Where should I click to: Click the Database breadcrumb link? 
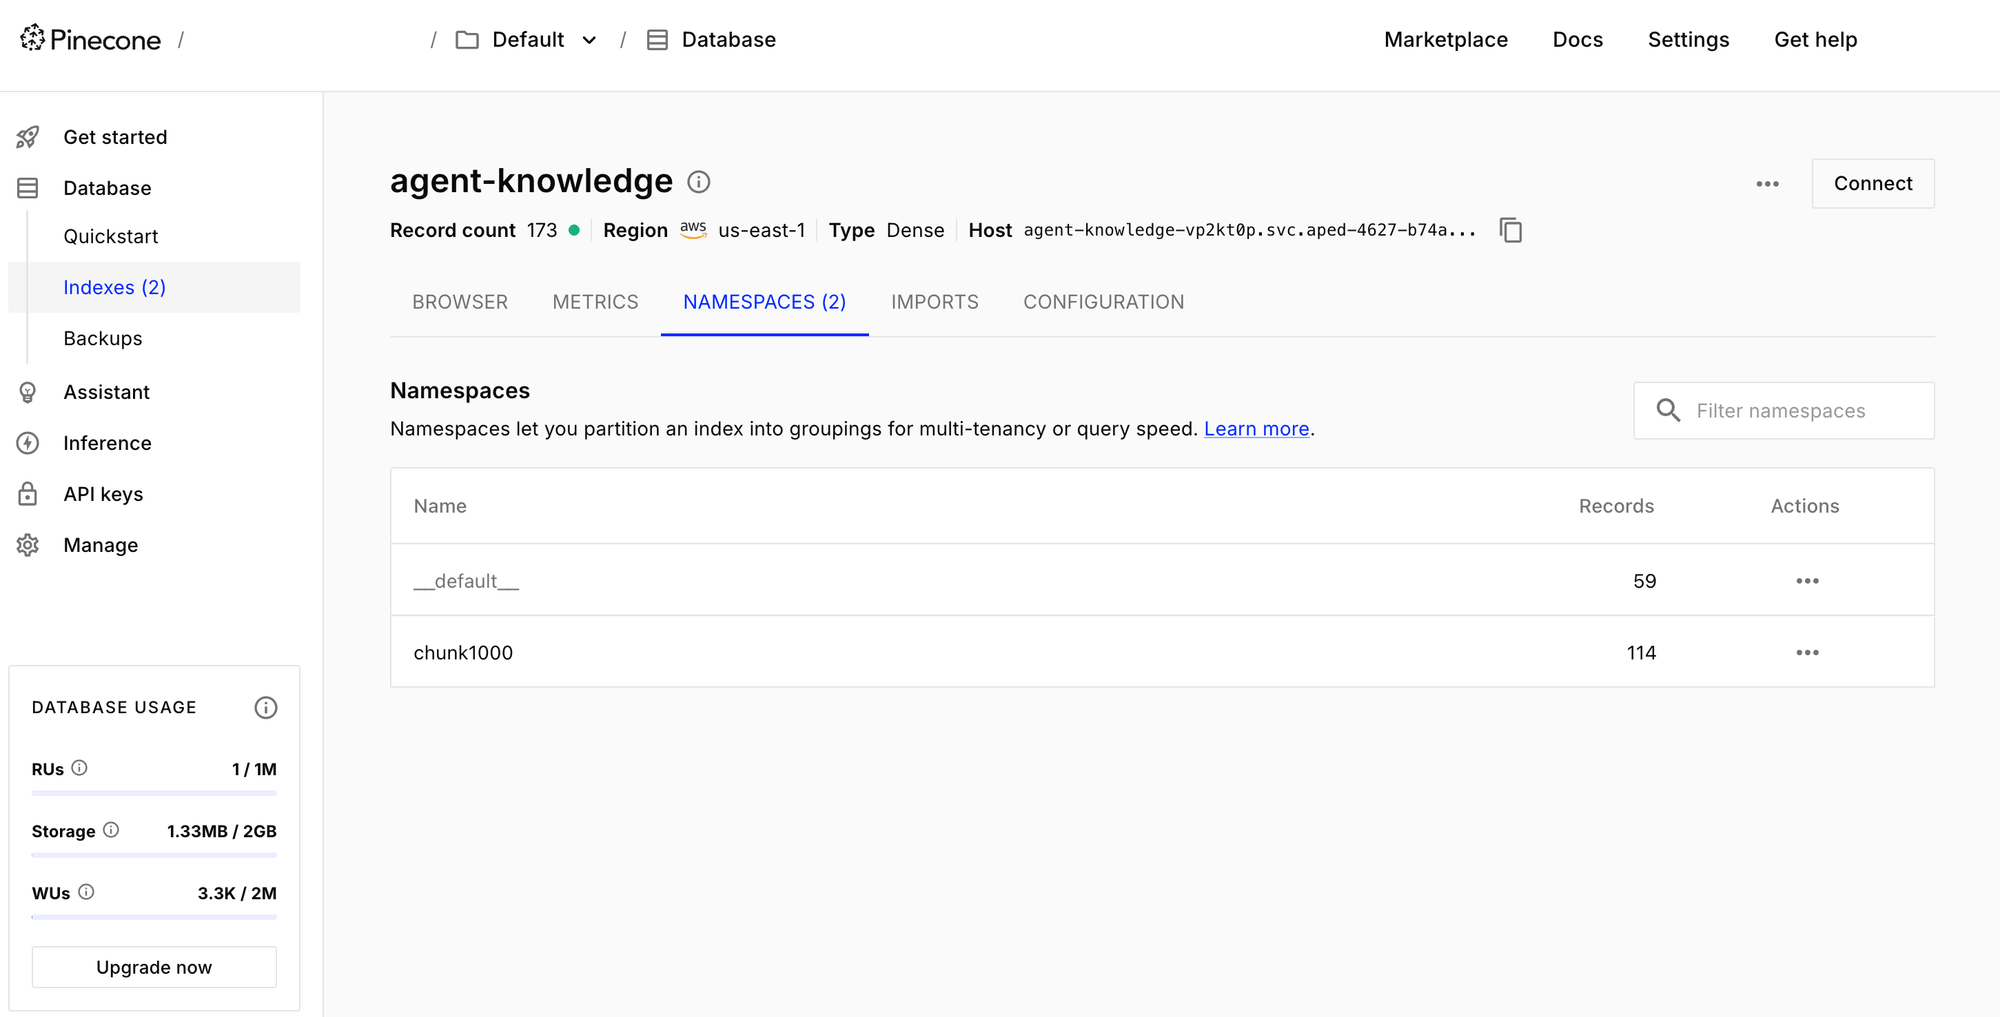728,40
